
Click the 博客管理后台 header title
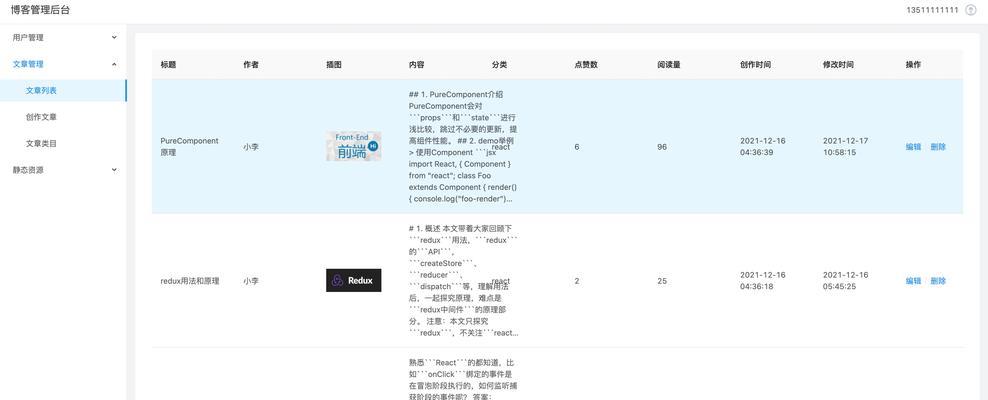(40, 10)
